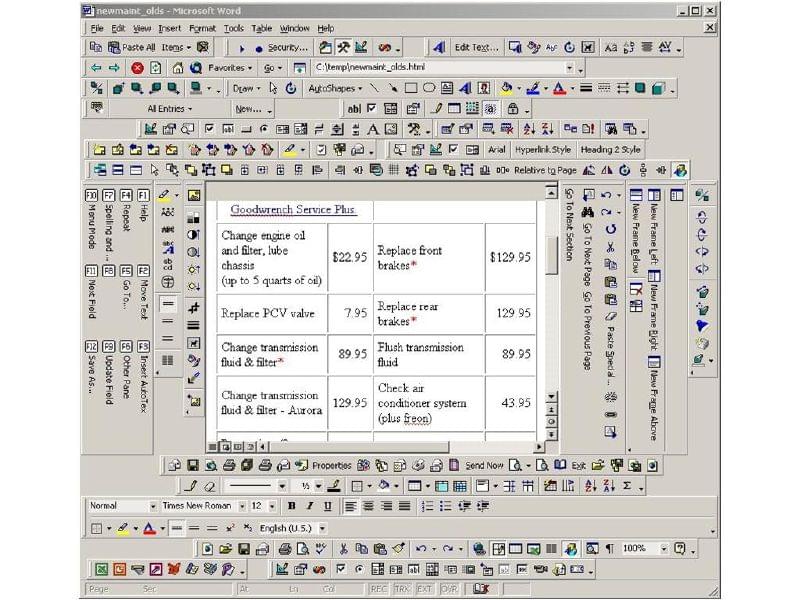Align paragraph text left
The image size is (800, 600).
point(350,506)
